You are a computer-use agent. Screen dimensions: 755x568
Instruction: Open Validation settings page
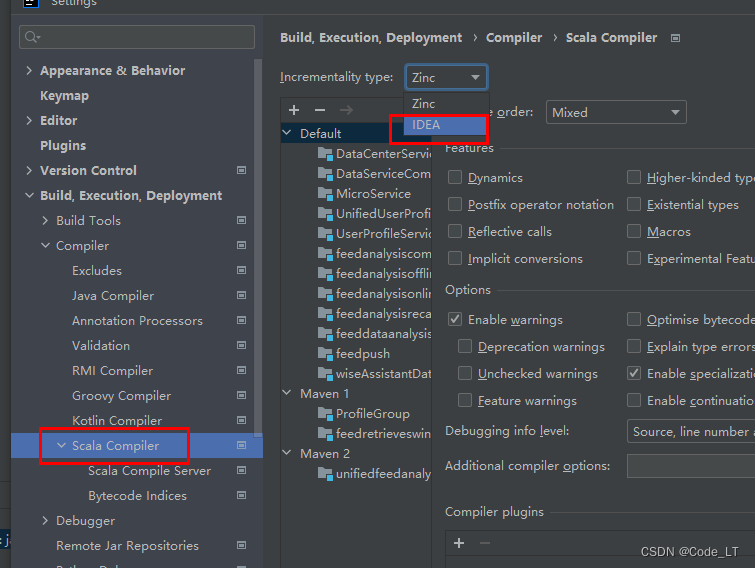101,346
